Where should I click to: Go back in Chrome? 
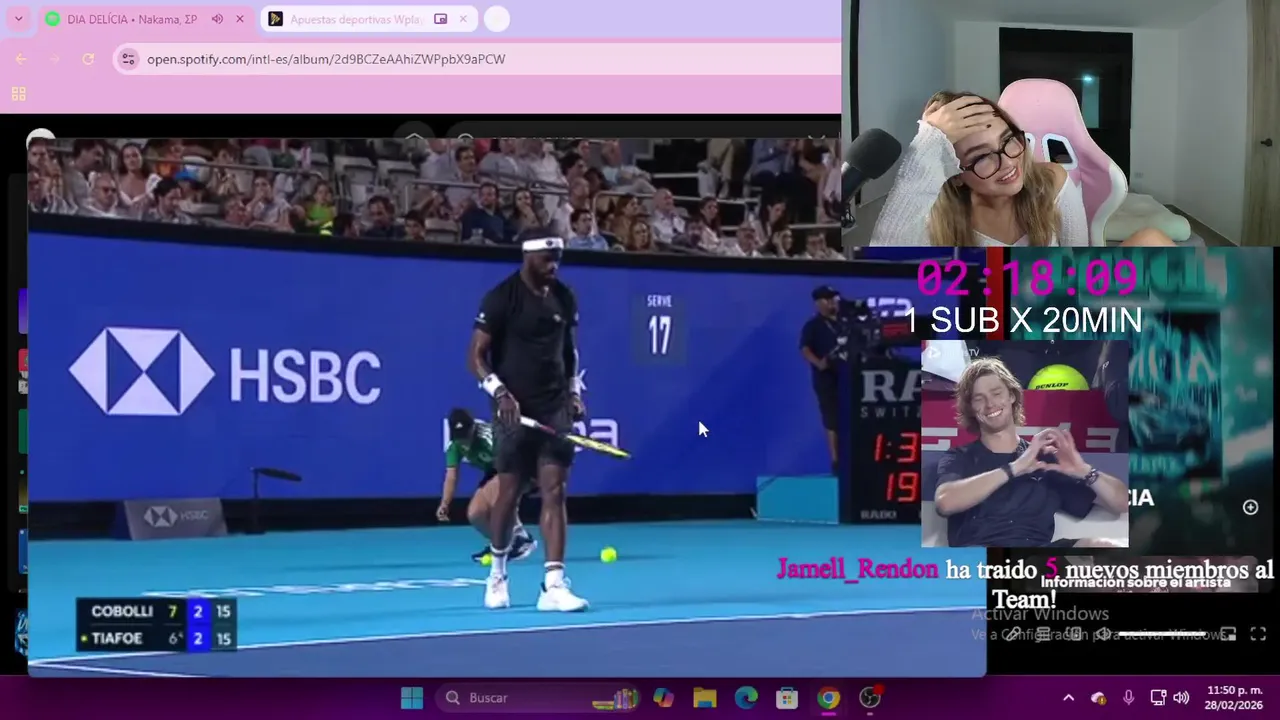tap(21, 59)
